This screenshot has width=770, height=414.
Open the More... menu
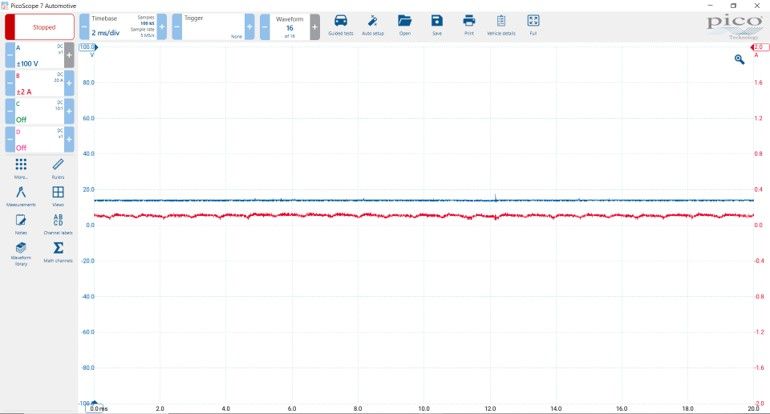coord(21,168)
